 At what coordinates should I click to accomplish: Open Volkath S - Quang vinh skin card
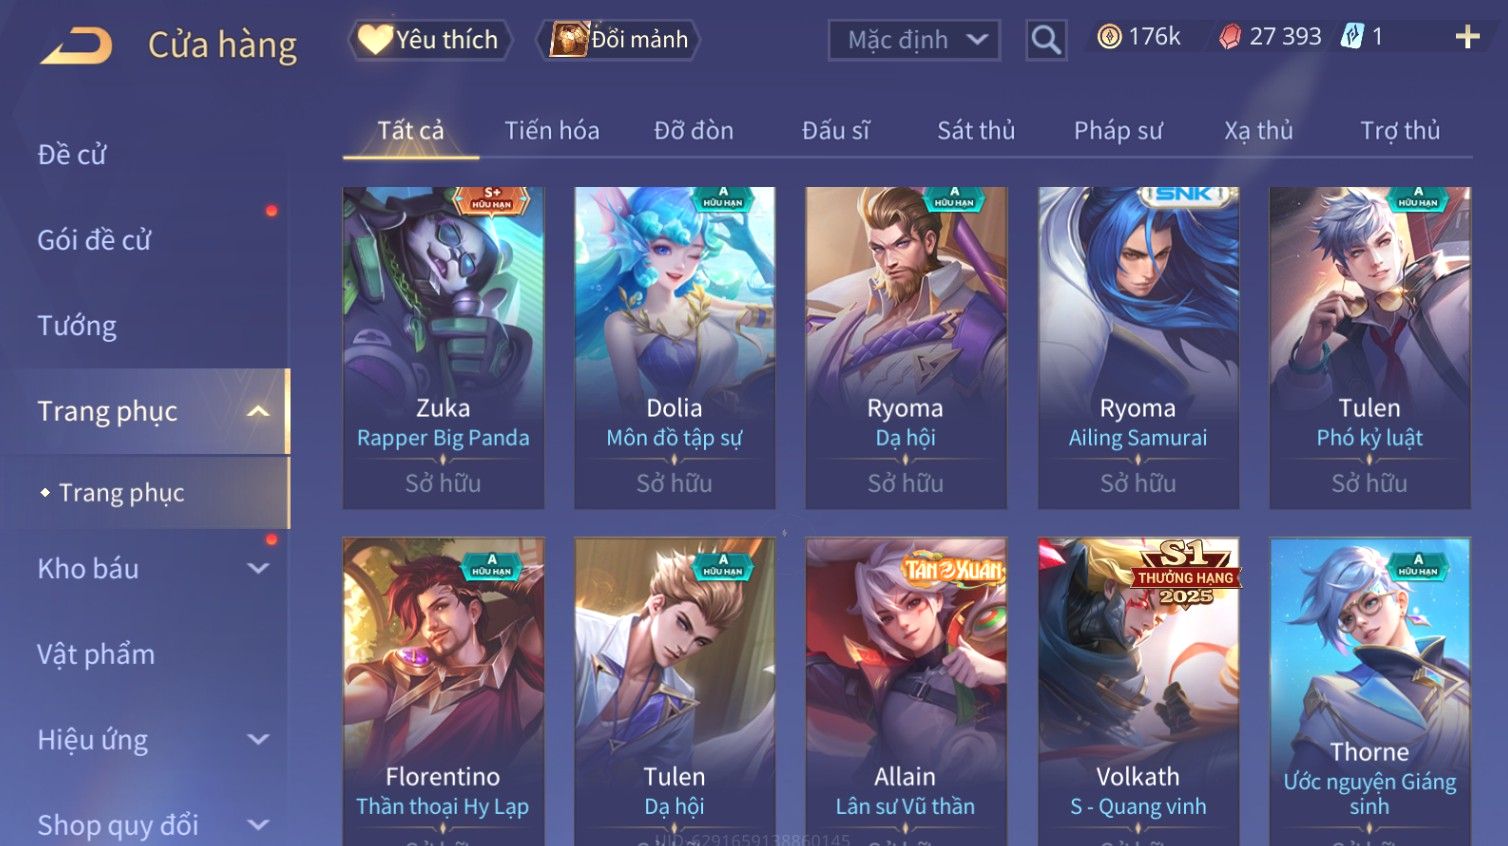[1138, 691]
